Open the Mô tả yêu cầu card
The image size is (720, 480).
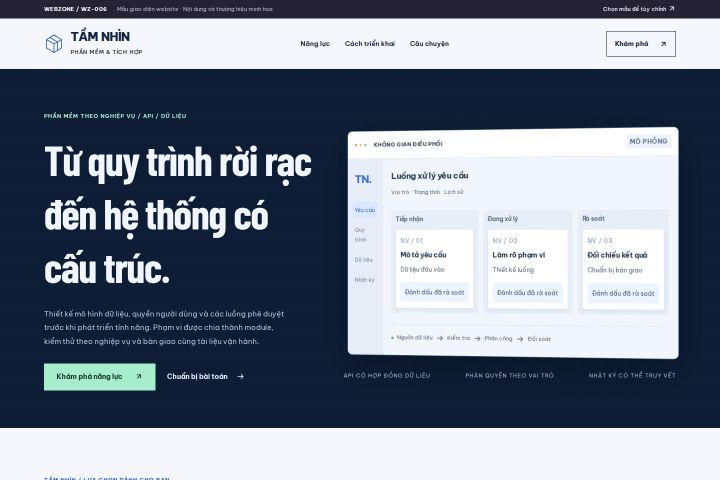tap(434, 268)
